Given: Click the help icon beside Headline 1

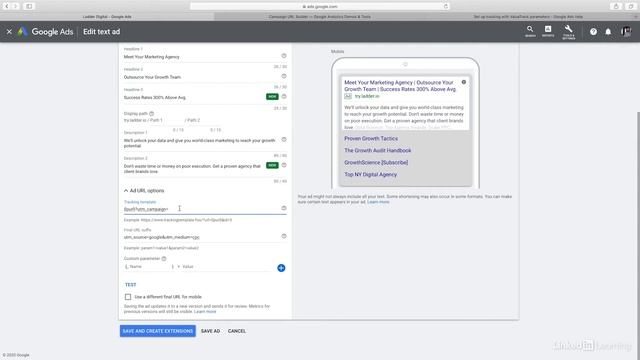Looking at the screenshot, I should tap(284, 56).
